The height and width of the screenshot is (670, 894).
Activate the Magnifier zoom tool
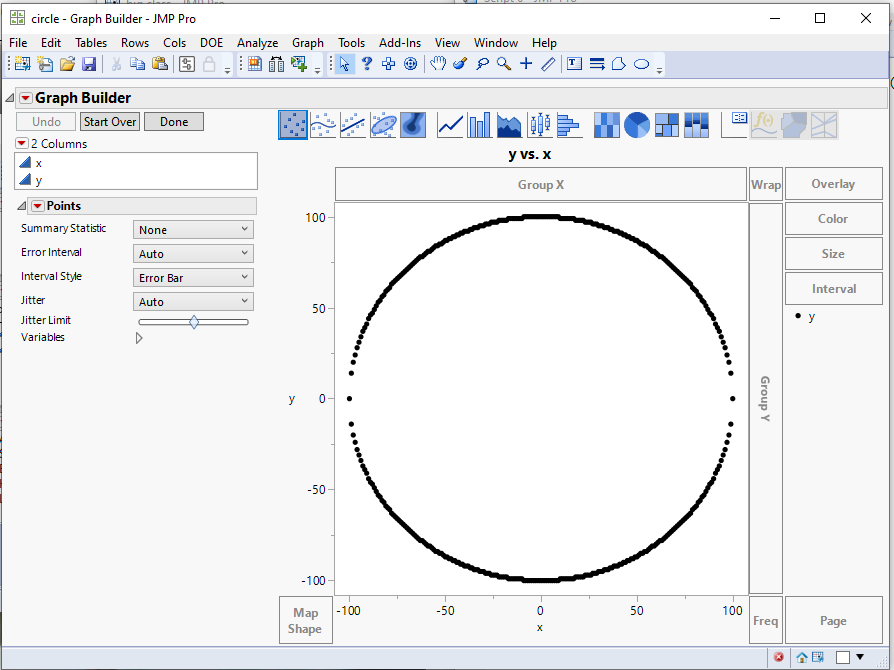point(504,64)
